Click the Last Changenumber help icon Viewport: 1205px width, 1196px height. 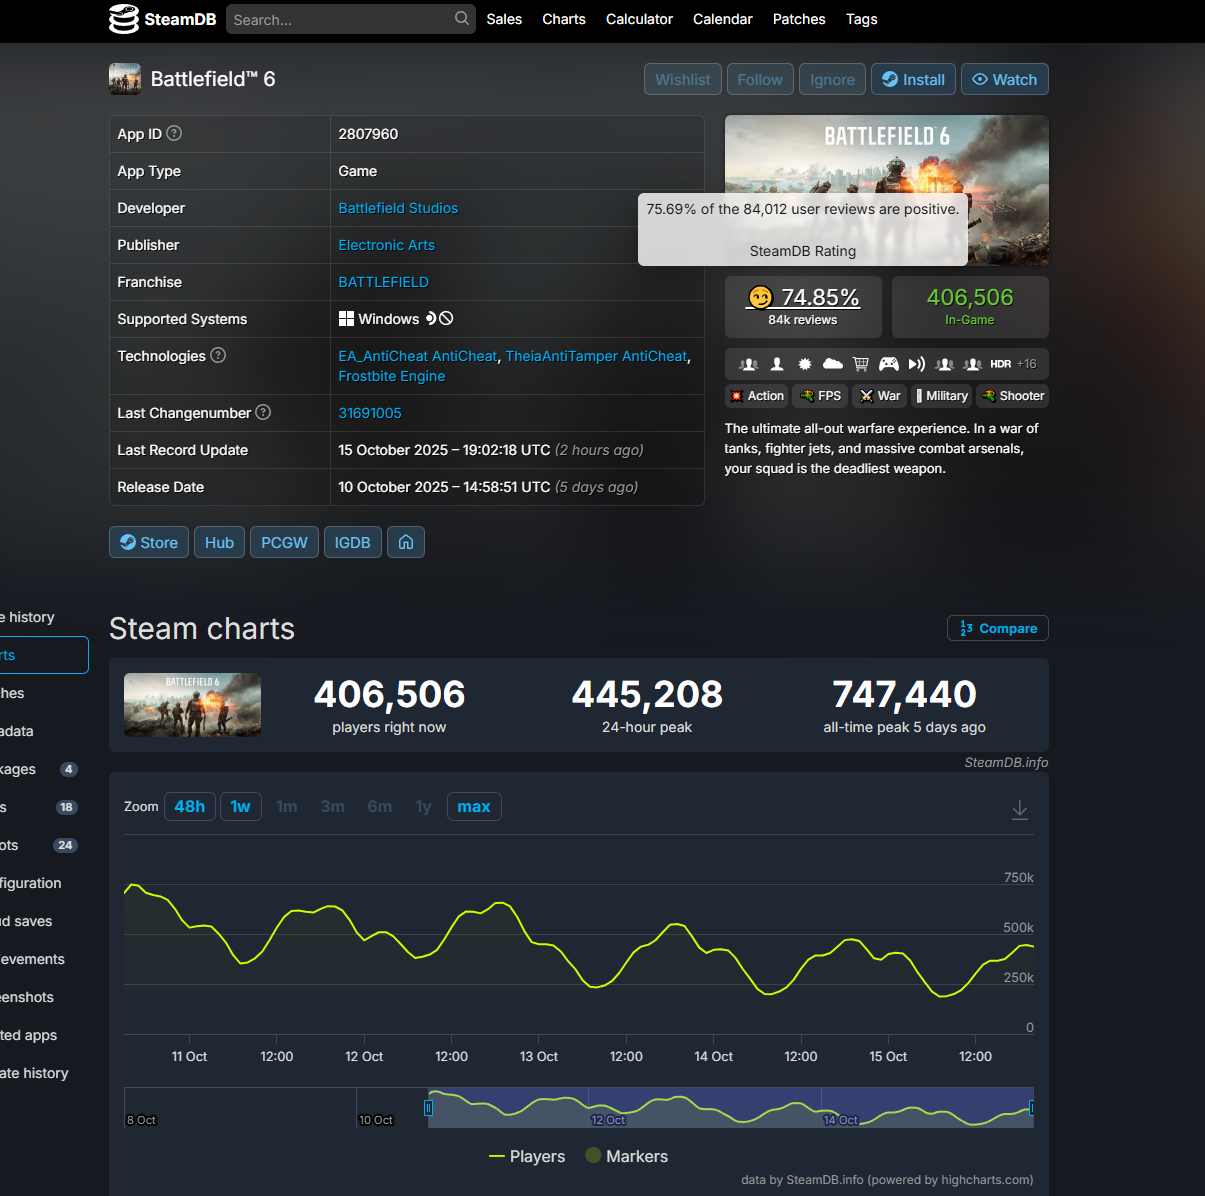[x=263, y=412]
